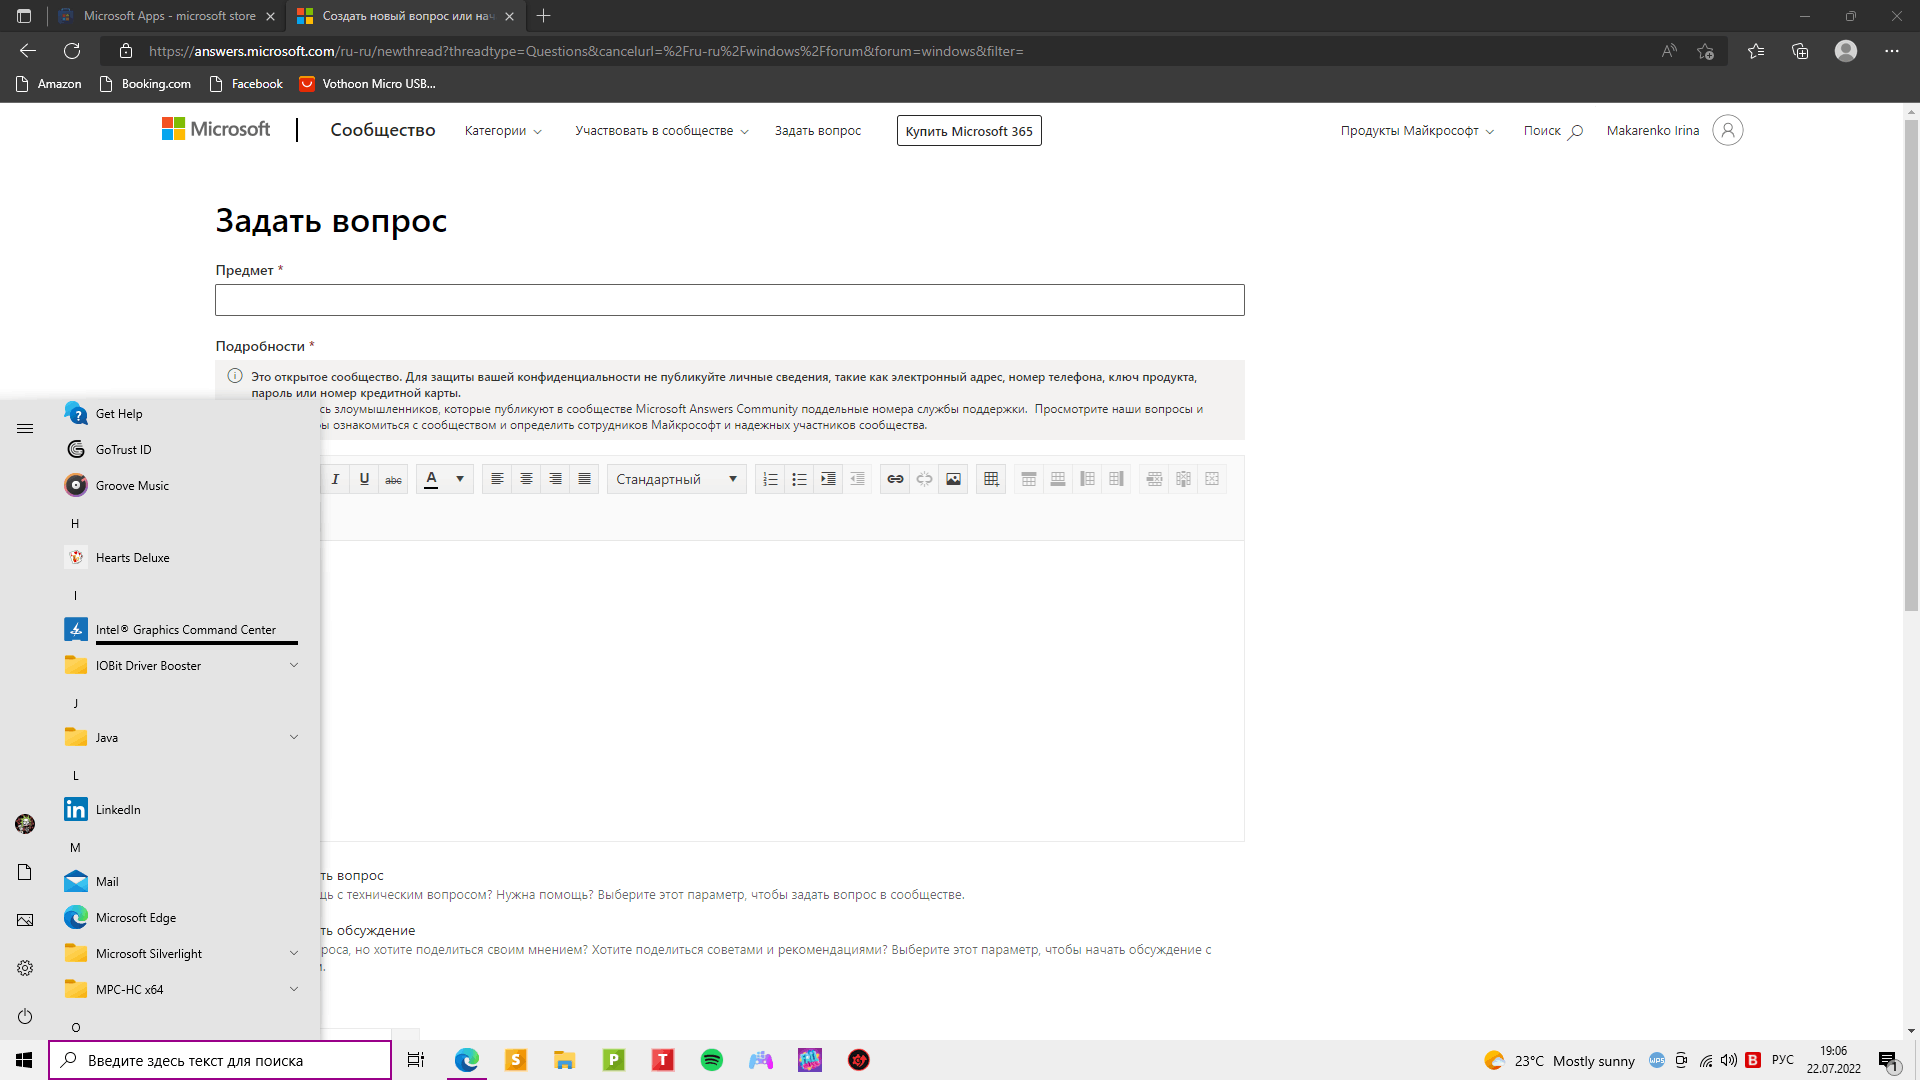Open the volume control in system tray
Image resolution: width=1920 pixels, height=1080 pixels.
click(1729, 1060)
